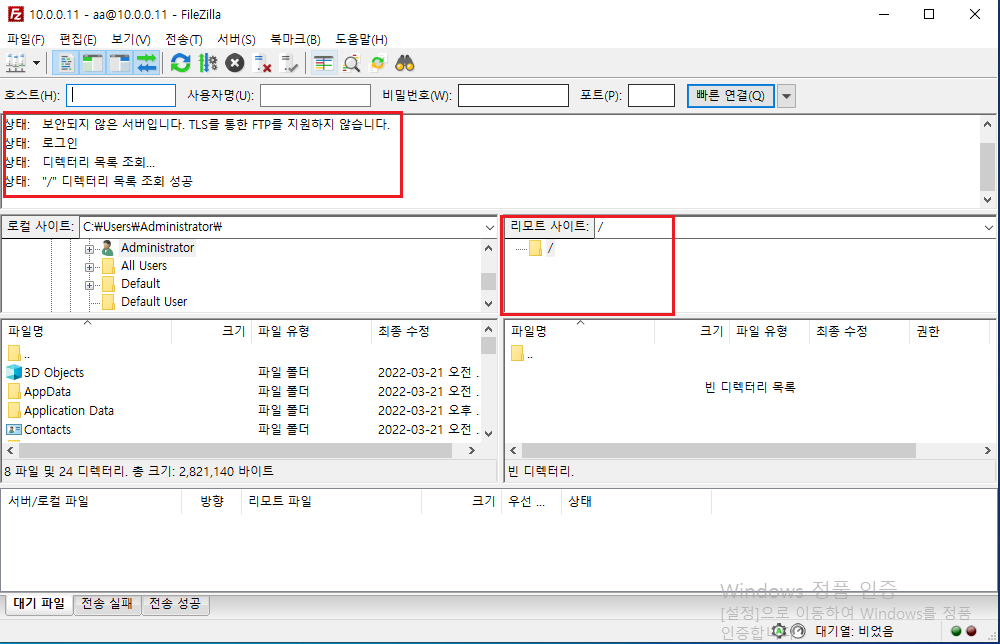1000x644 pixels.
Task: Select Administrator folder in local tree
Action: coord(157,248)
